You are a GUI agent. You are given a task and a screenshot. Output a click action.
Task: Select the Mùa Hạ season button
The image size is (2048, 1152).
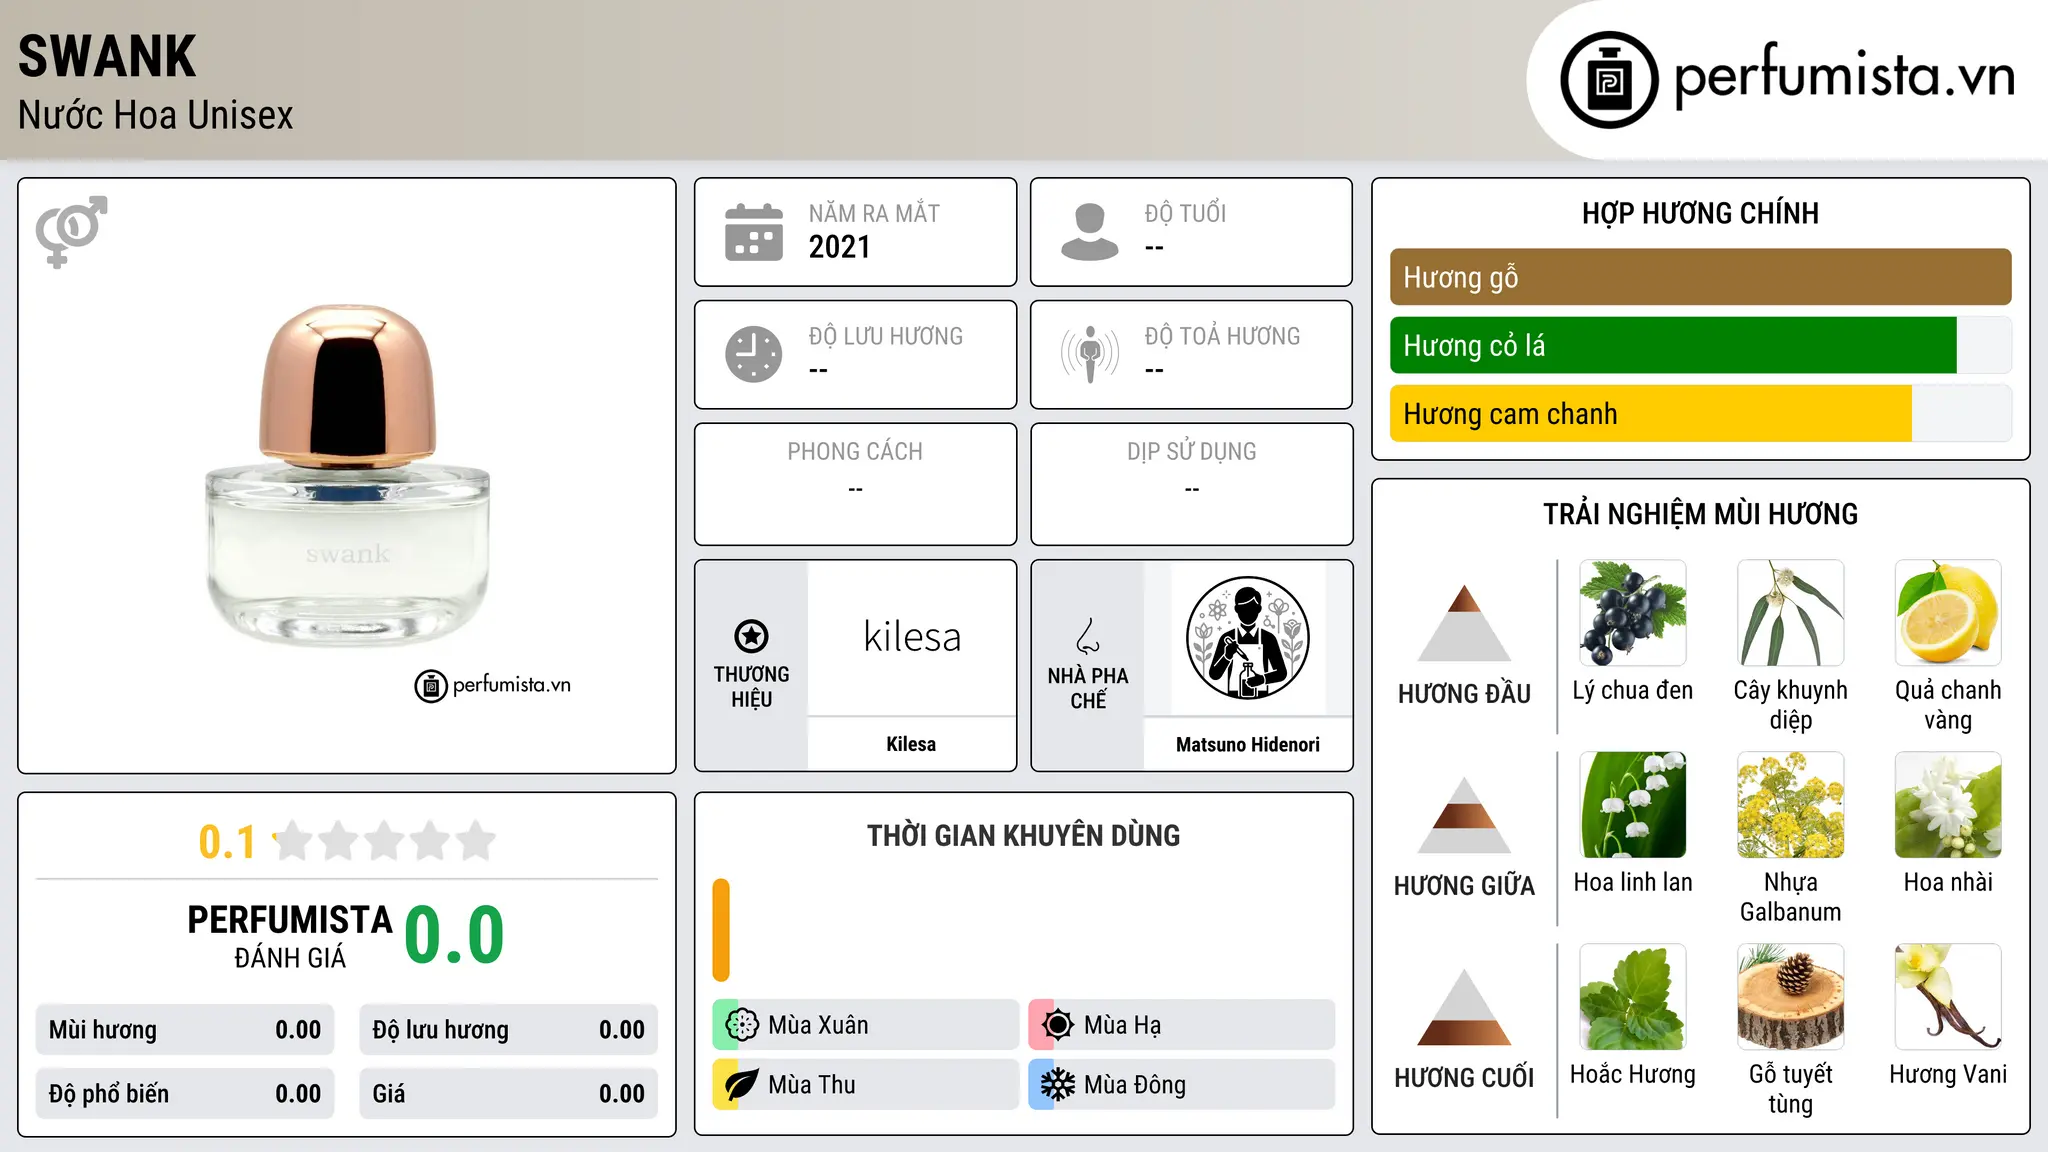pos(1182,1025)
